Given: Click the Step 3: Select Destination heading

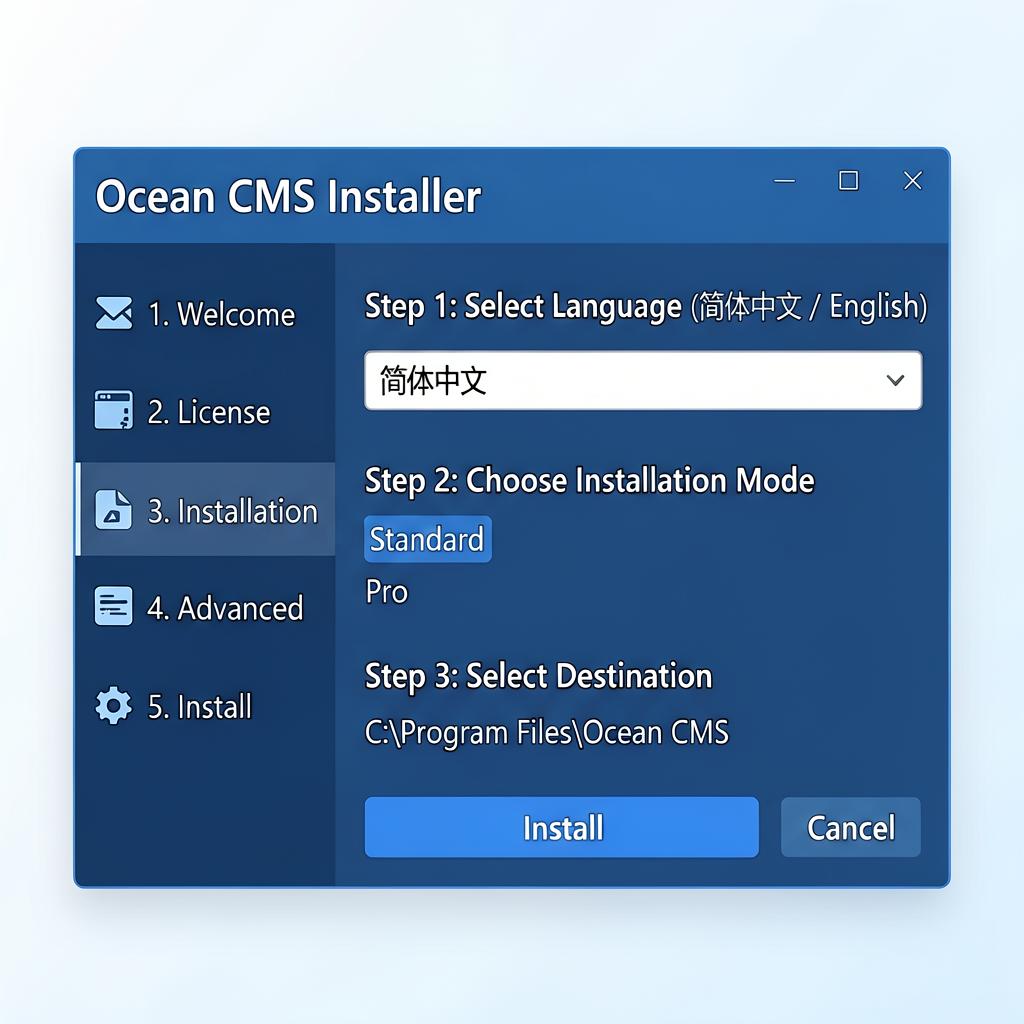Looking at the screenshot, I should [539, 676].
